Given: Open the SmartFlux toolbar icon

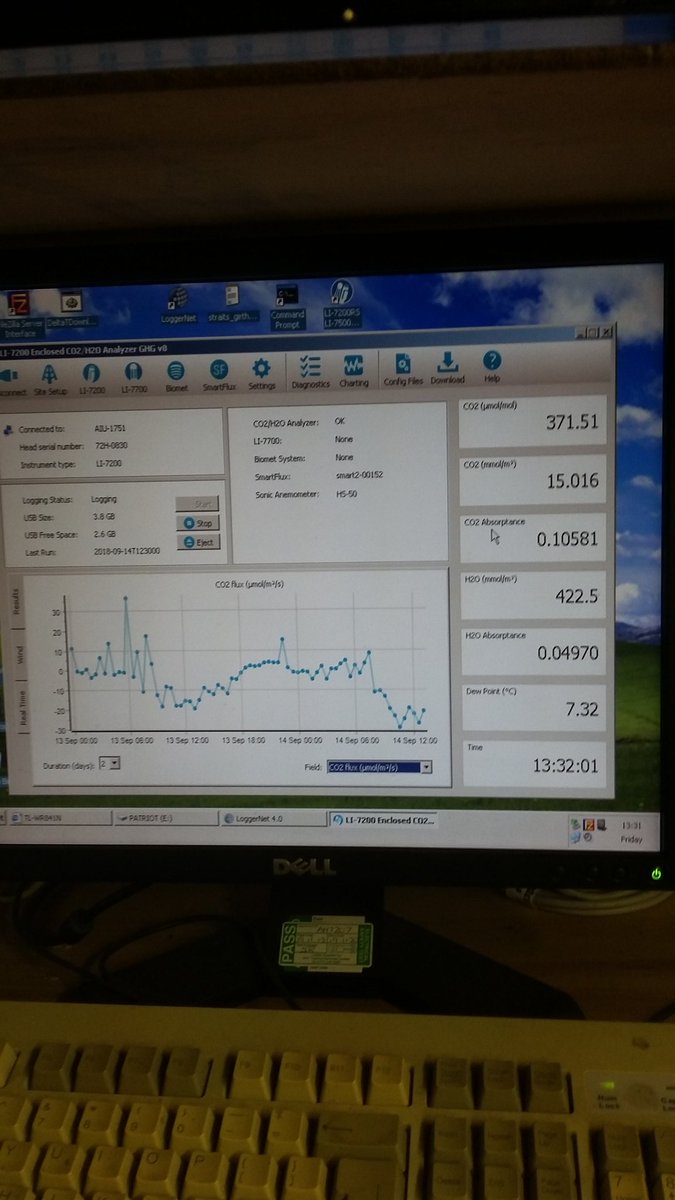Looking at the screenshot, I should tap(219, 376).
